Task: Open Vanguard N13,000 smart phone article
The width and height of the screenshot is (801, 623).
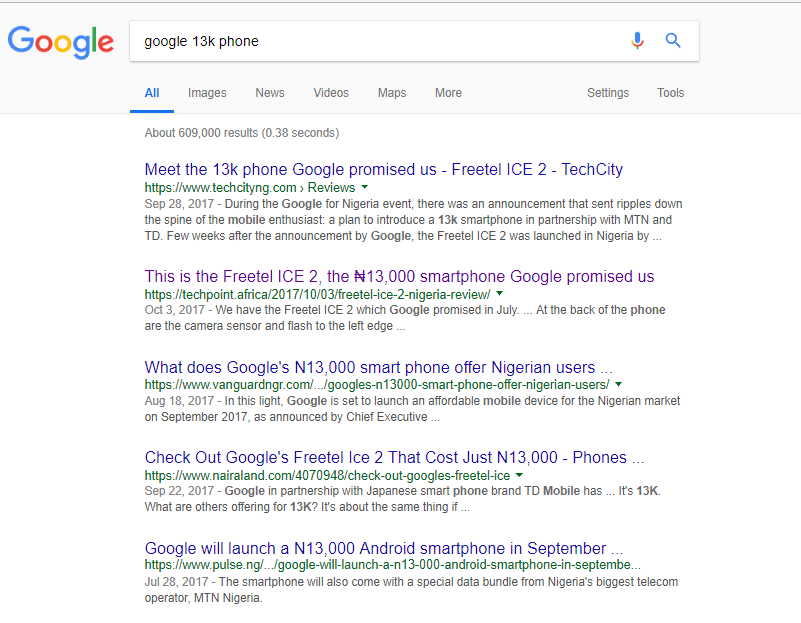Action: (x=379, y=367)
